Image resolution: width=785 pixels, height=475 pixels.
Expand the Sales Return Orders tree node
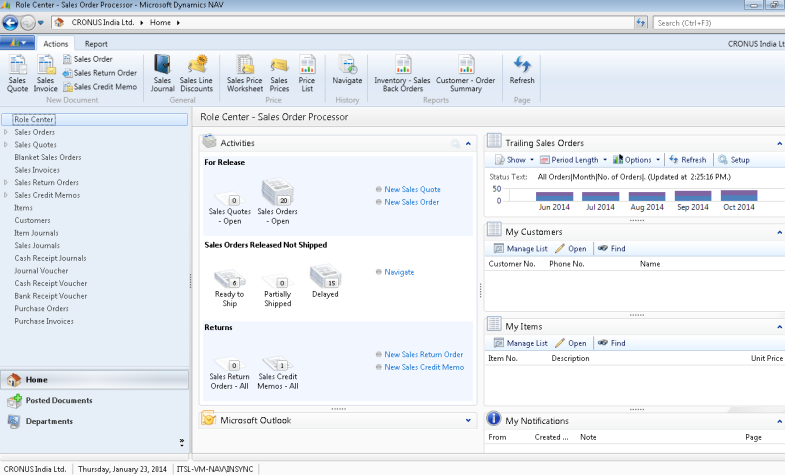pos(6,183)
